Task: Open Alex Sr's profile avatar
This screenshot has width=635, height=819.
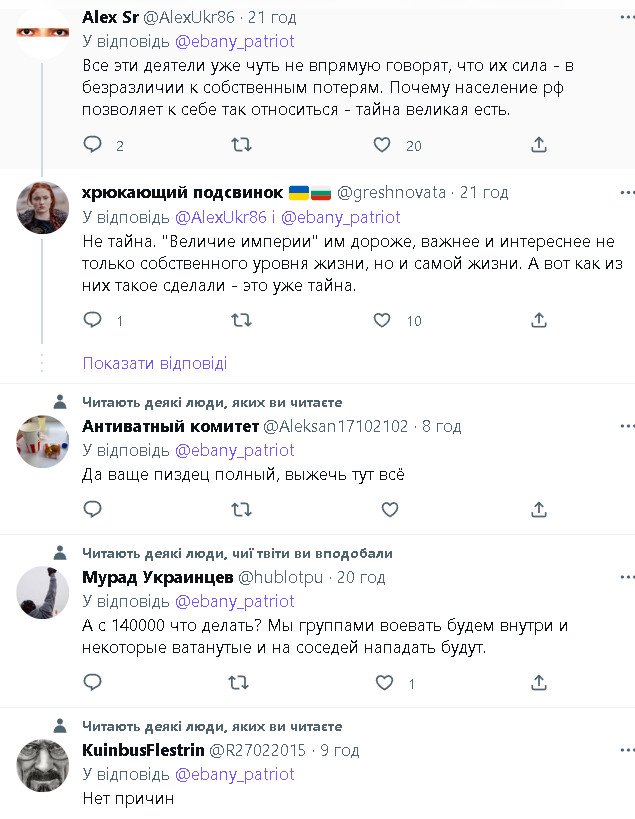Action: (x=43, y=31)
